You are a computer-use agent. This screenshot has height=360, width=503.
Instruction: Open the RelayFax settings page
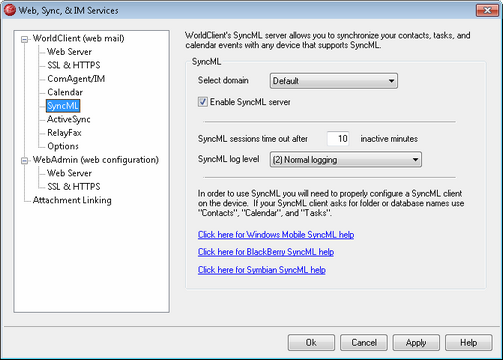(x=64, y=133)
